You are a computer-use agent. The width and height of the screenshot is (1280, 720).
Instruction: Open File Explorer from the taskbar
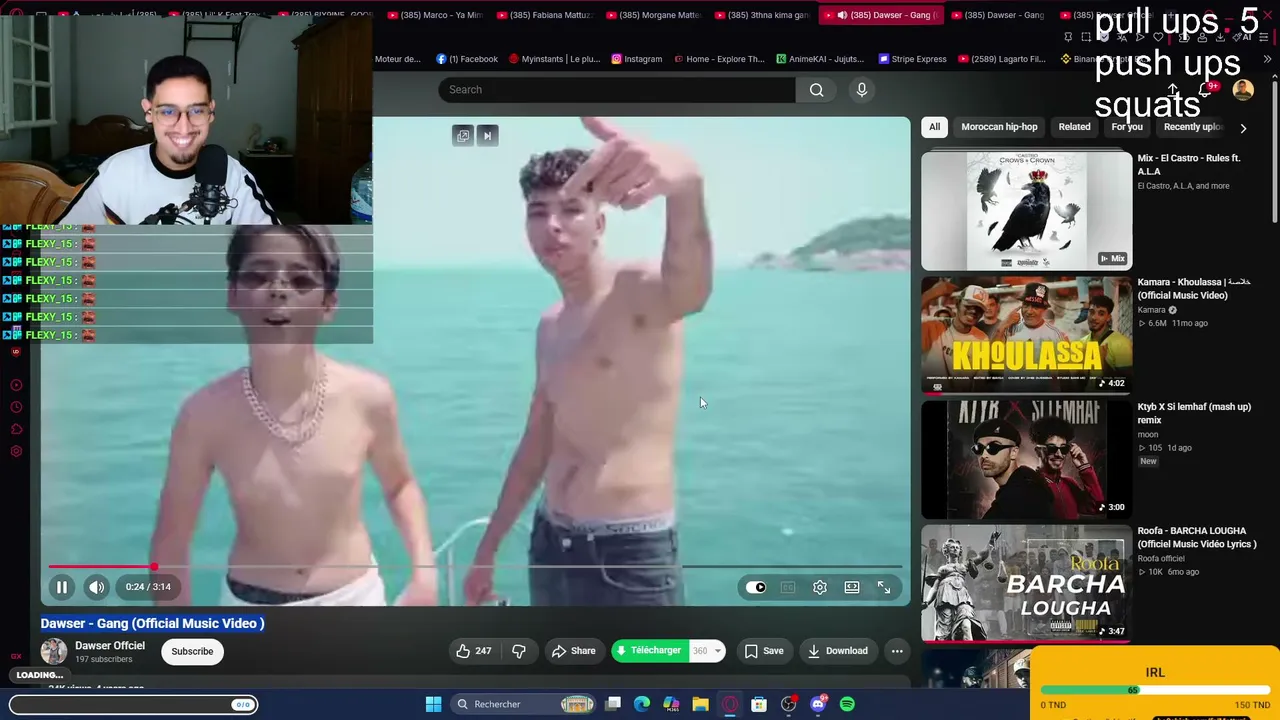click(700, 704)
